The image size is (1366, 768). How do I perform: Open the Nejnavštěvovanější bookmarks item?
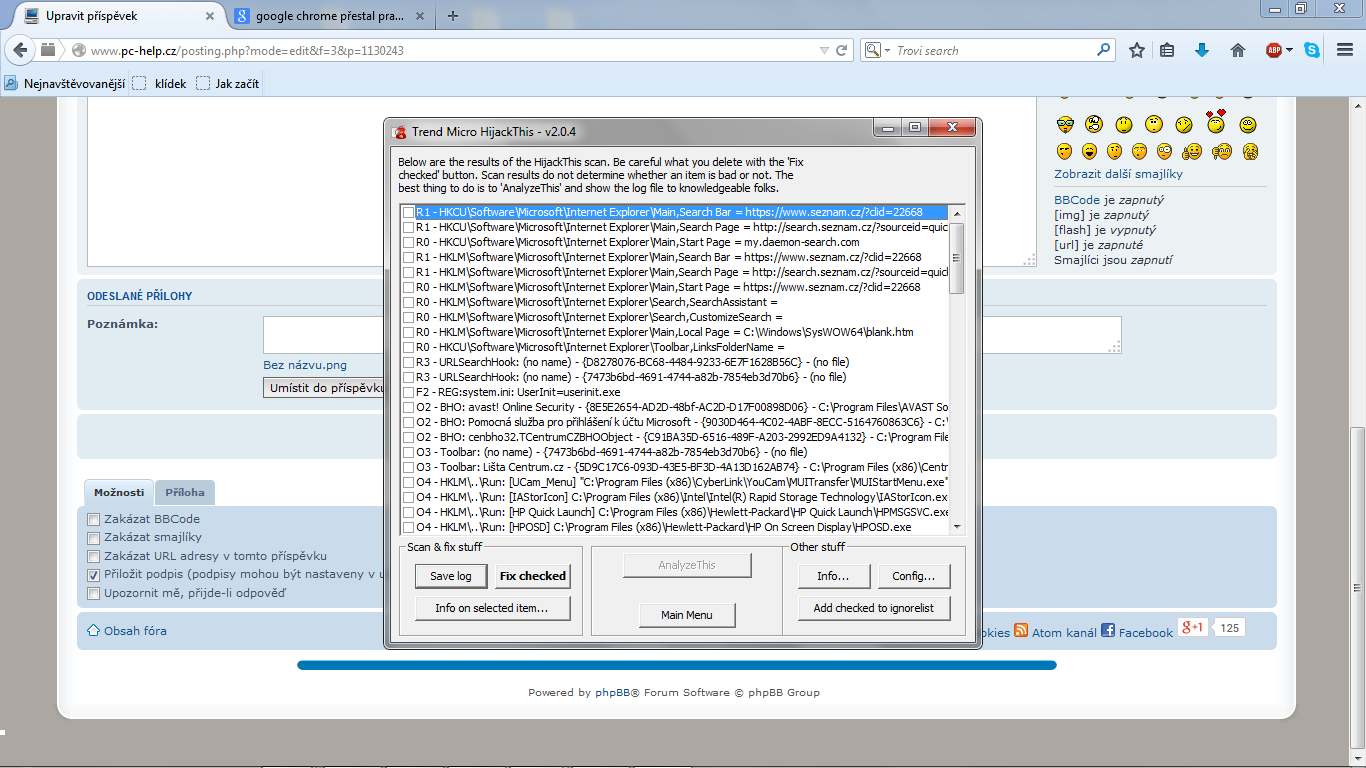click(66, 84)
